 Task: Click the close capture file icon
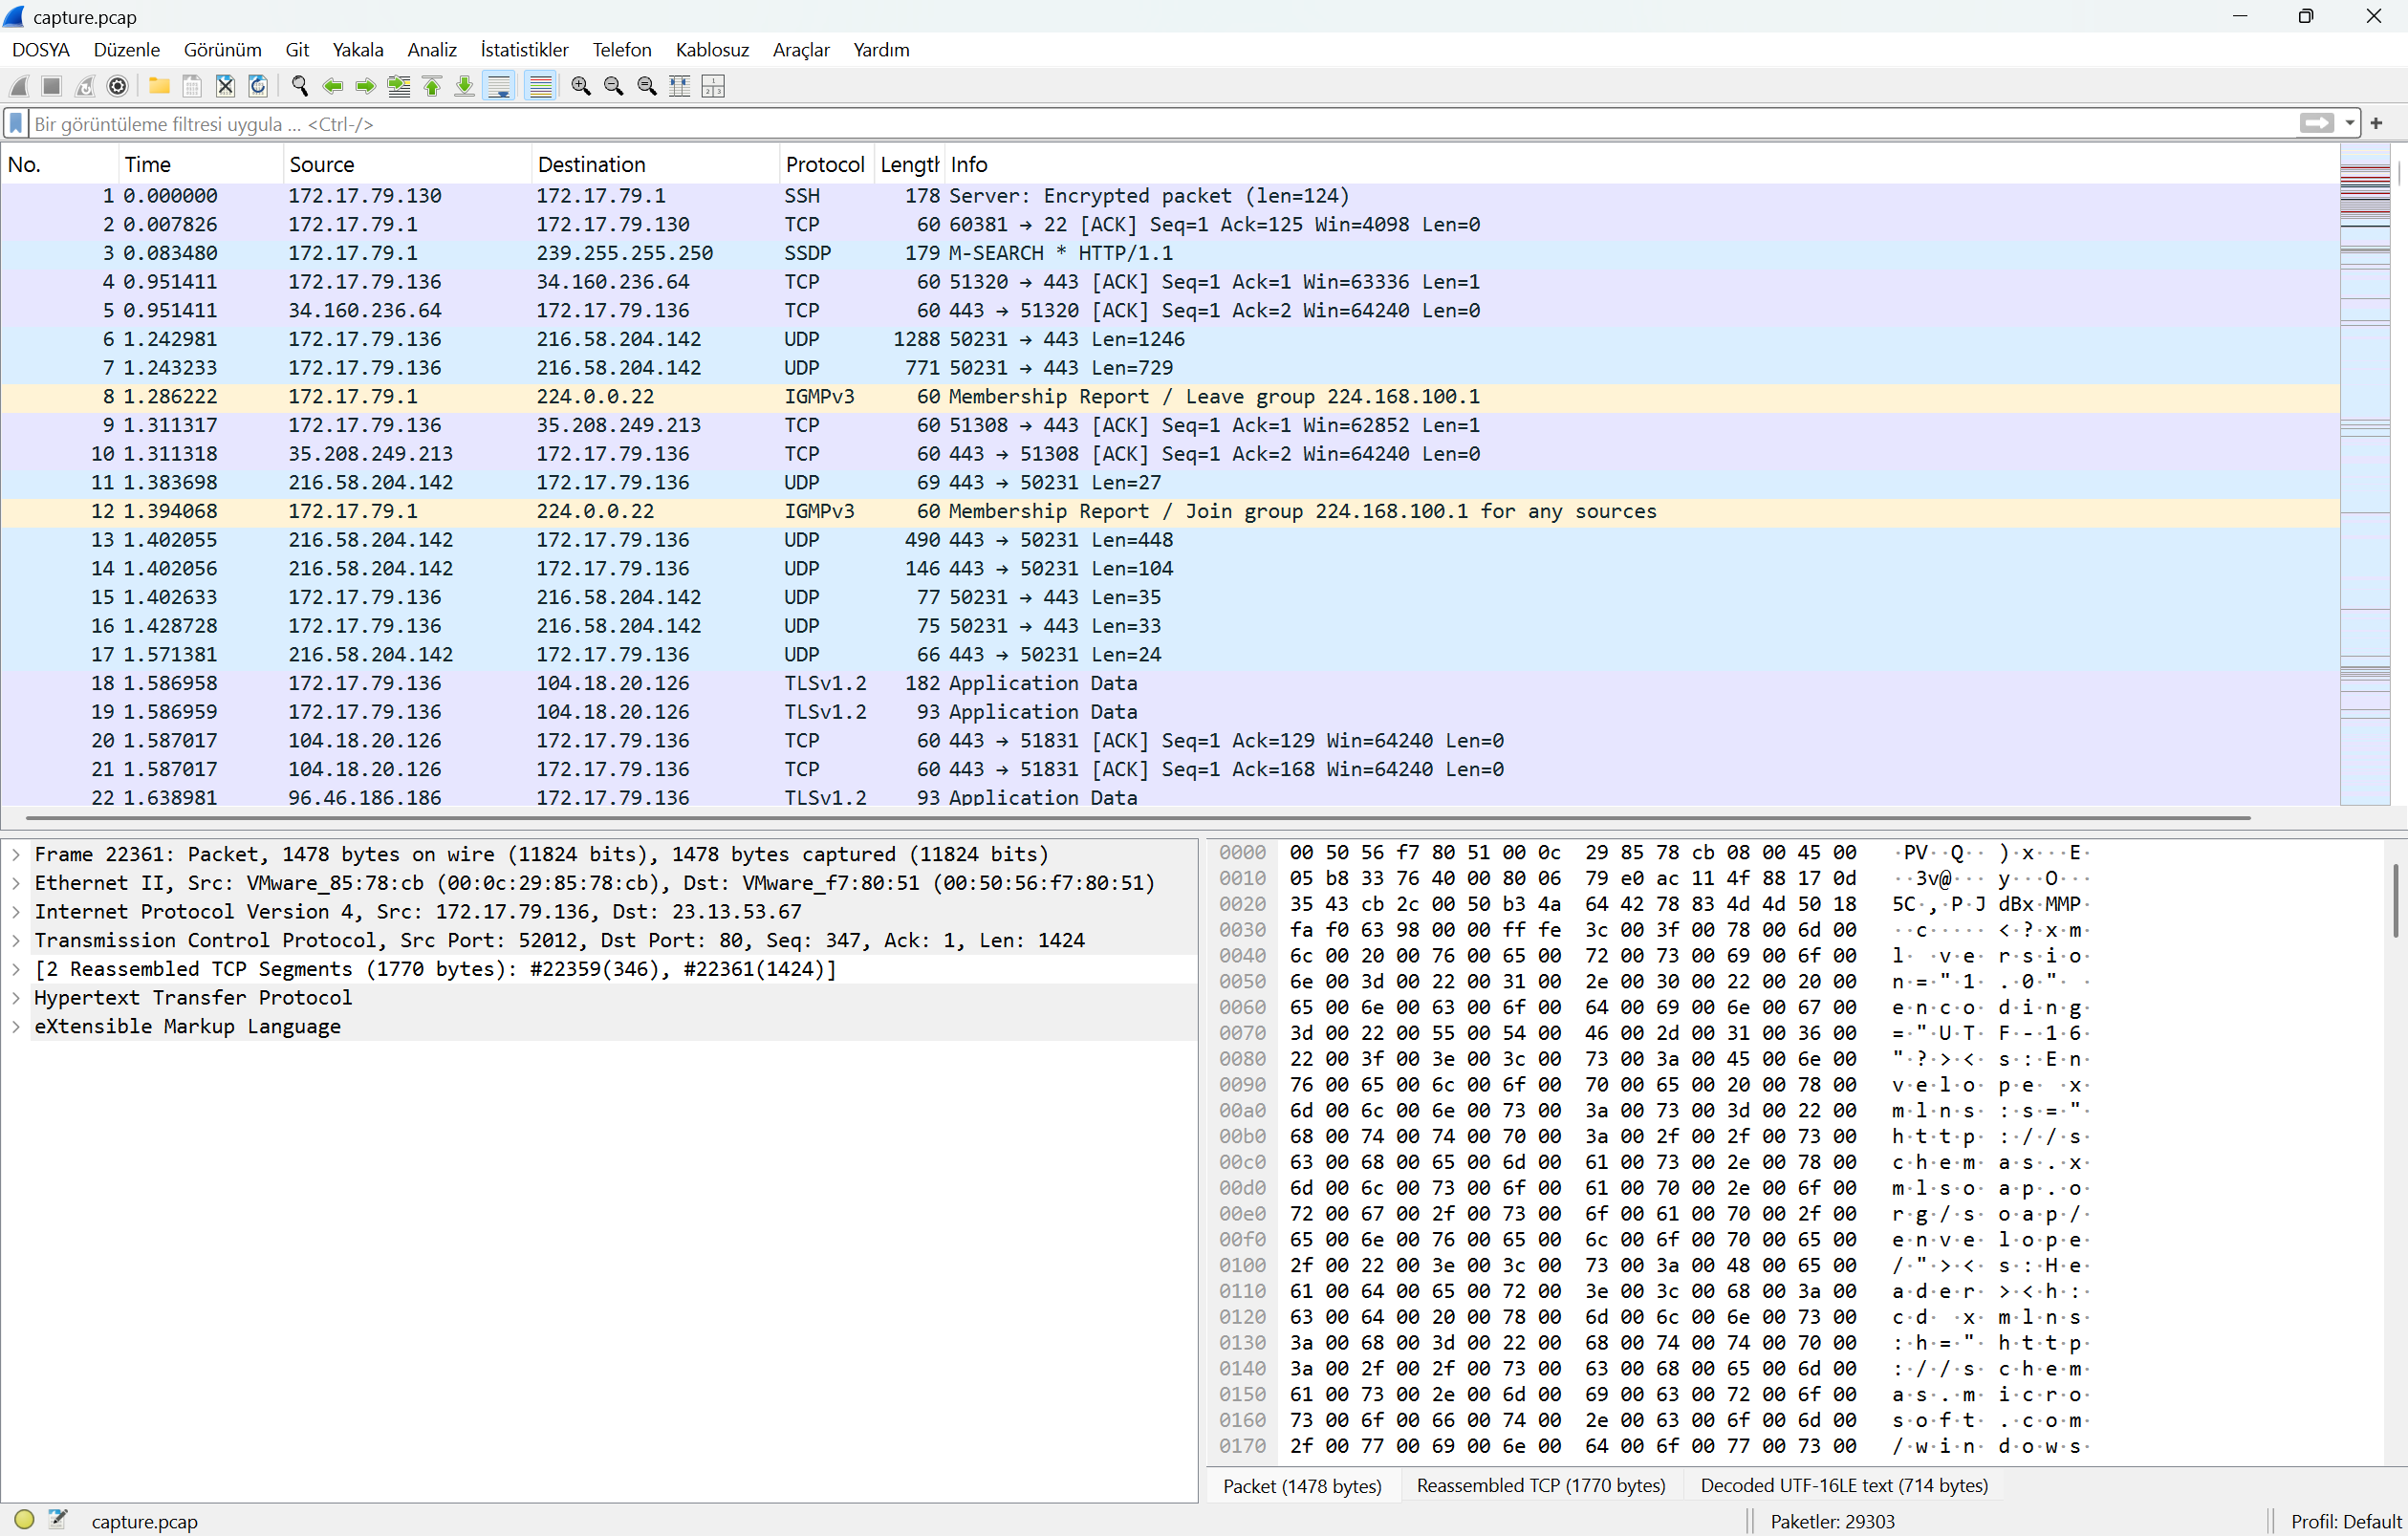pos(225,86)
